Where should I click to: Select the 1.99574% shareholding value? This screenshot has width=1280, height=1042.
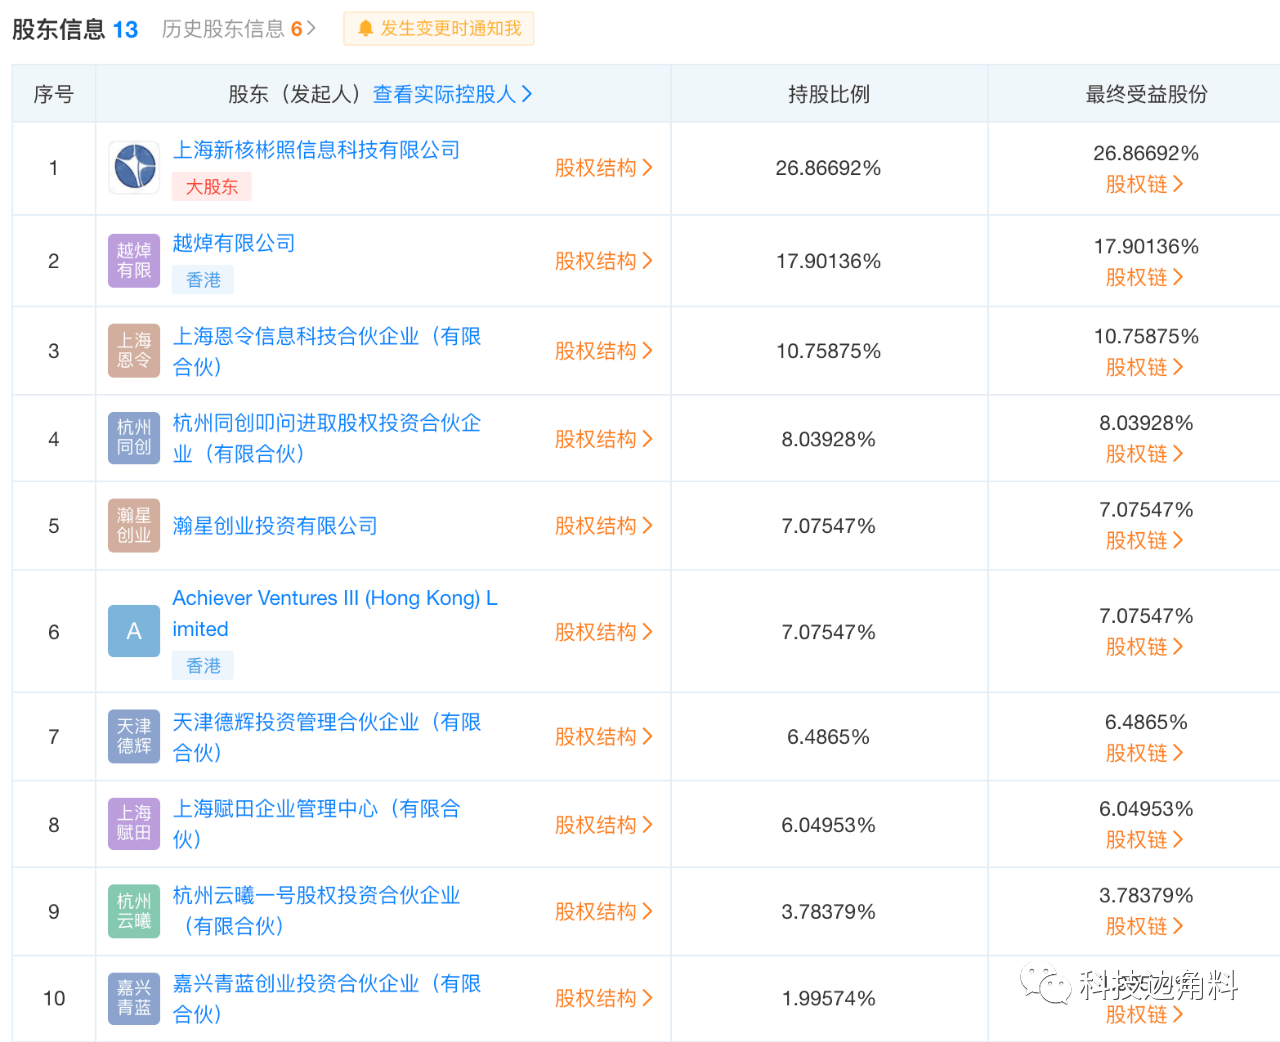[829, 998]
